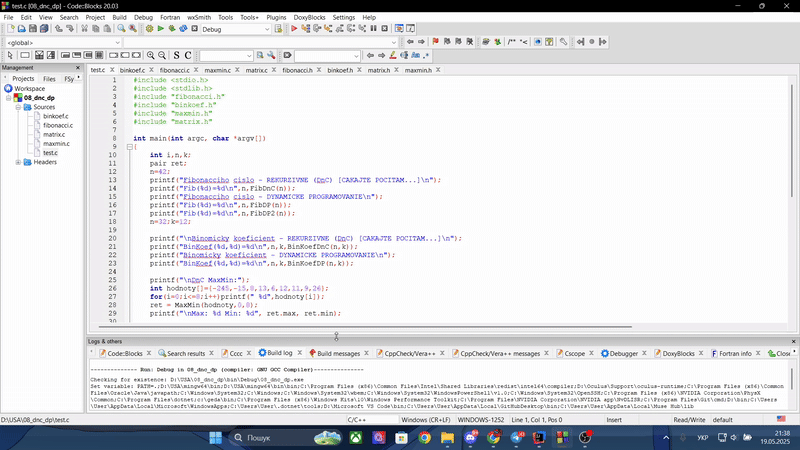Collapse the 08_dnc_dp project node
This screenshot has width=800, height=450.
pos(9,98)
